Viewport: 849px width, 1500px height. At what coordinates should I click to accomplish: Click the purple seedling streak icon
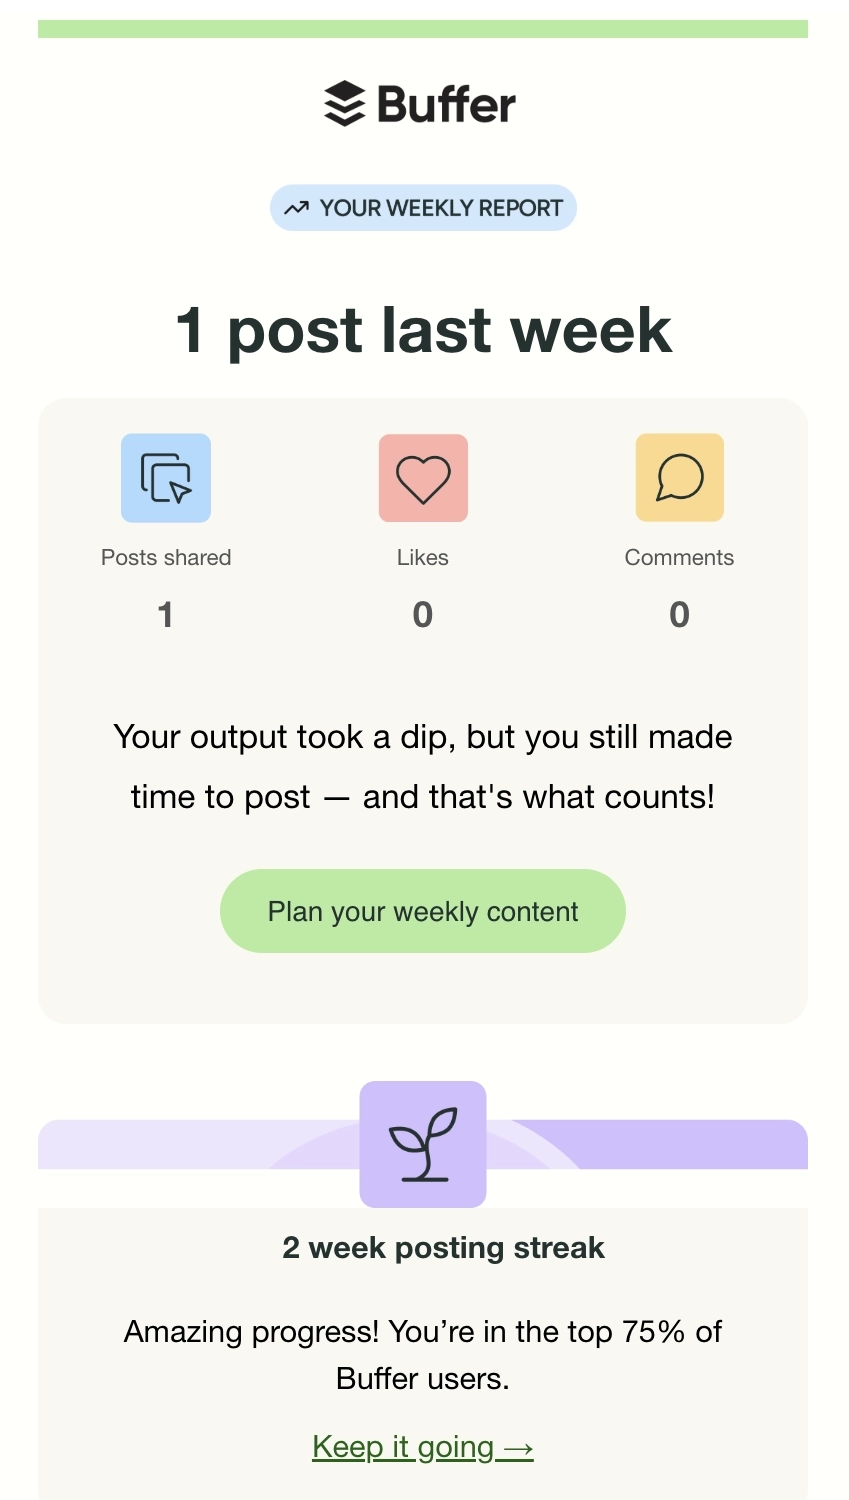click(423, 1144)
